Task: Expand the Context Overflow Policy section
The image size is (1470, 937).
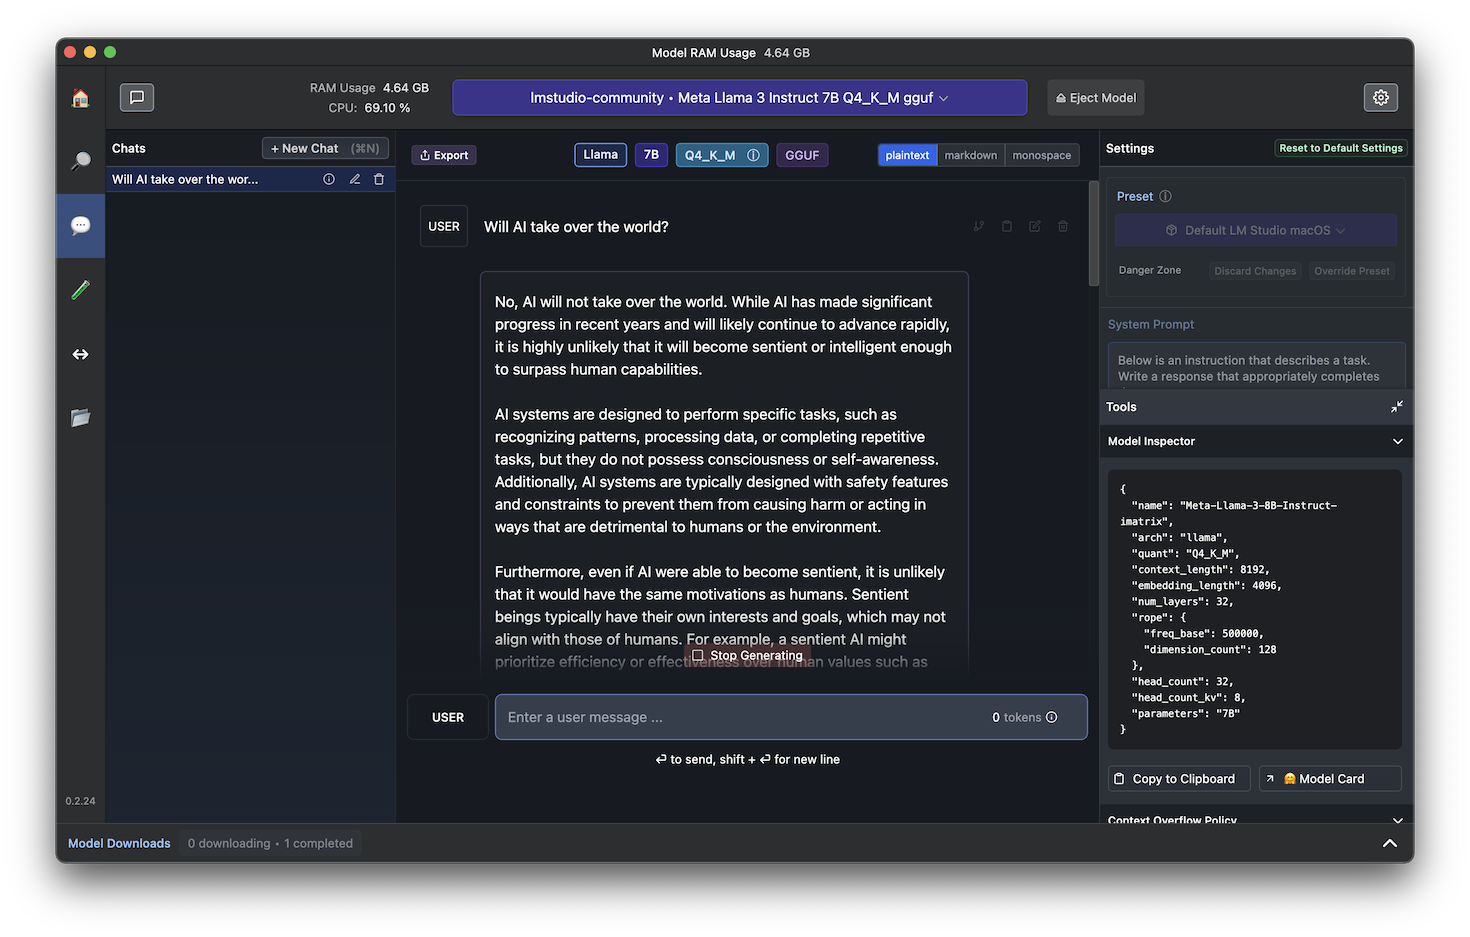Action: tap(1398, 820)
